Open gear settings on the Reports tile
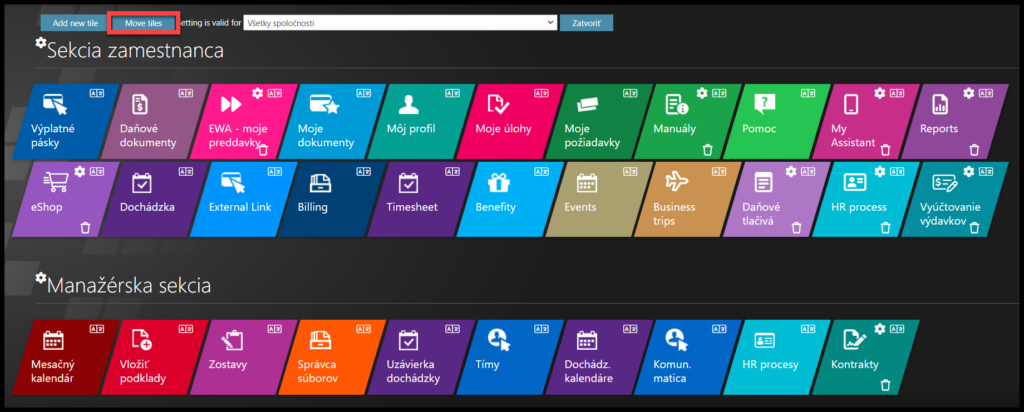The image size is (1024, 412). coord(968,92)
